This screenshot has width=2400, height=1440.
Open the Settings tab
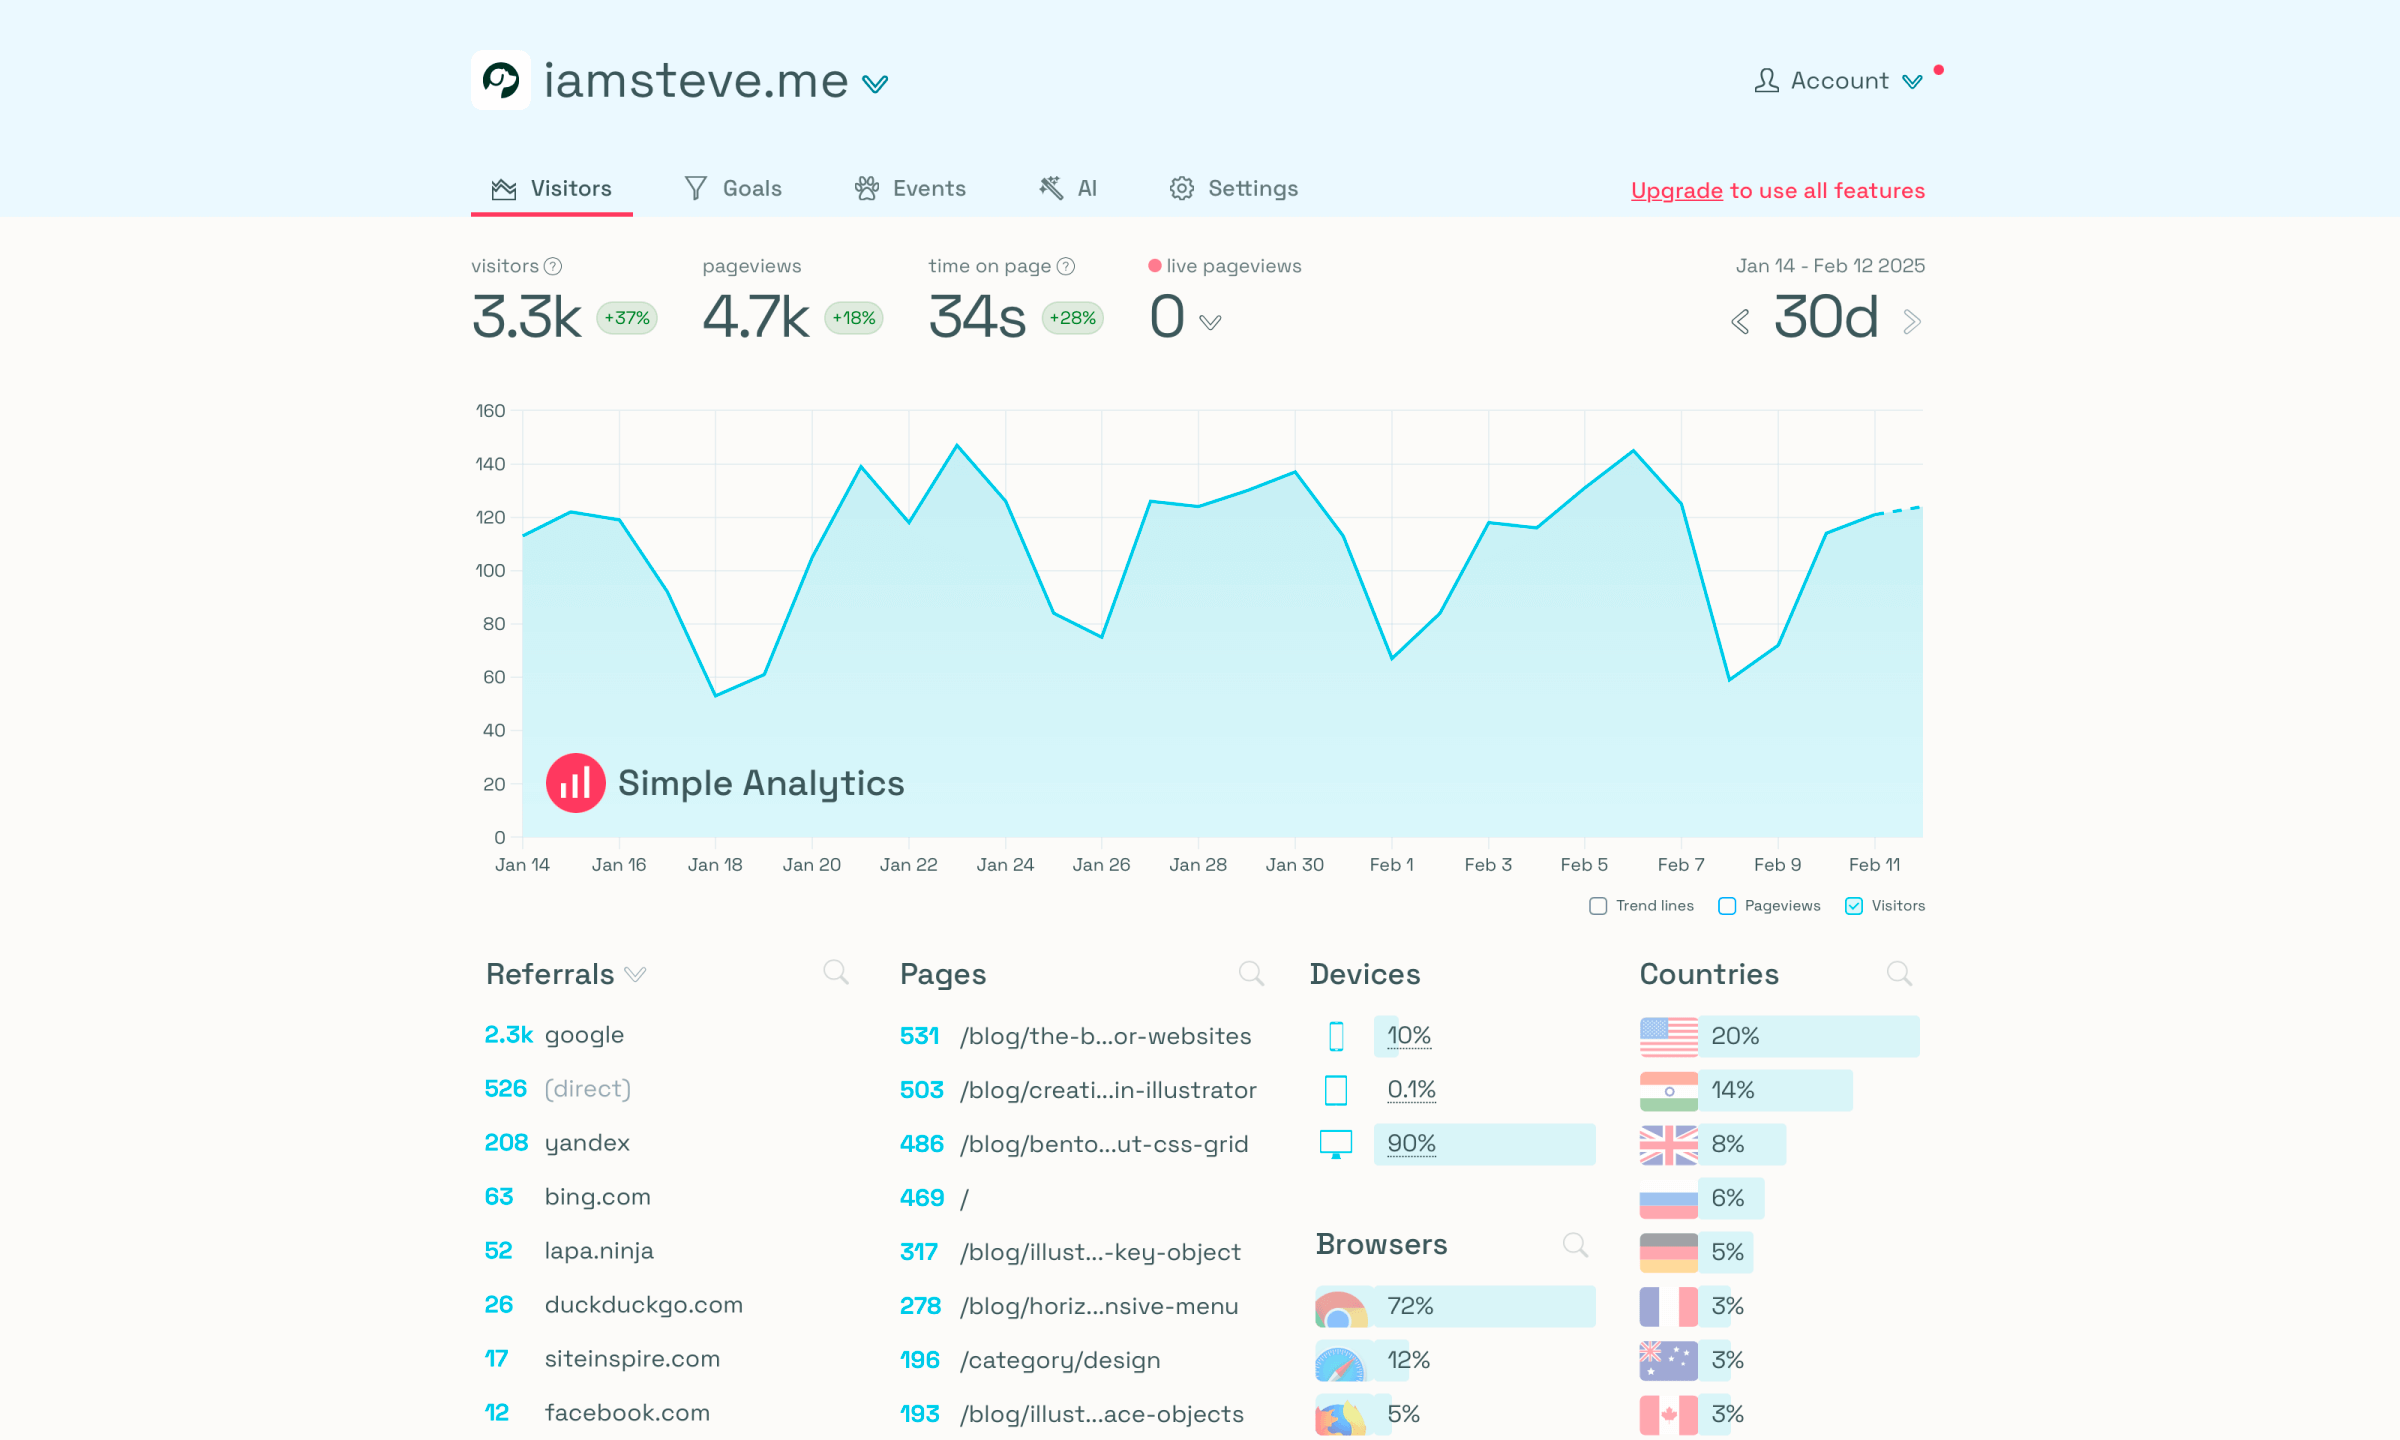point(1233,188)
